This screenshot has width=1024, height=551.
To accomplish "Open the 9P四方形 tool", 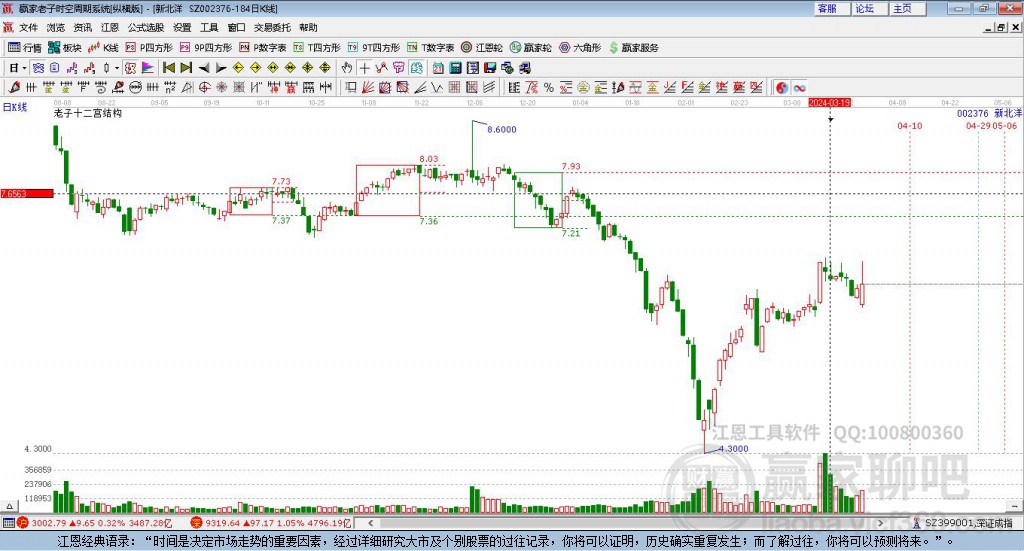I will (x=206, y=48).
